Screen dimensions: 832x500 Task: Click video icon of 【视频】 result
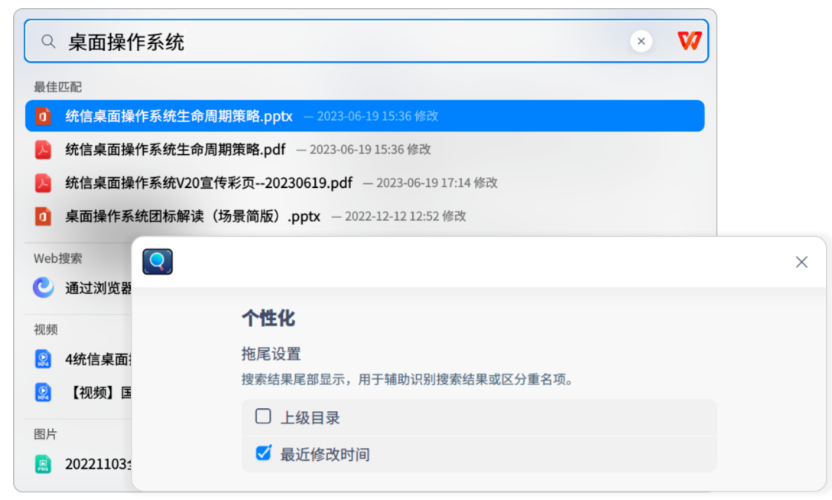(x=43, y=392)
